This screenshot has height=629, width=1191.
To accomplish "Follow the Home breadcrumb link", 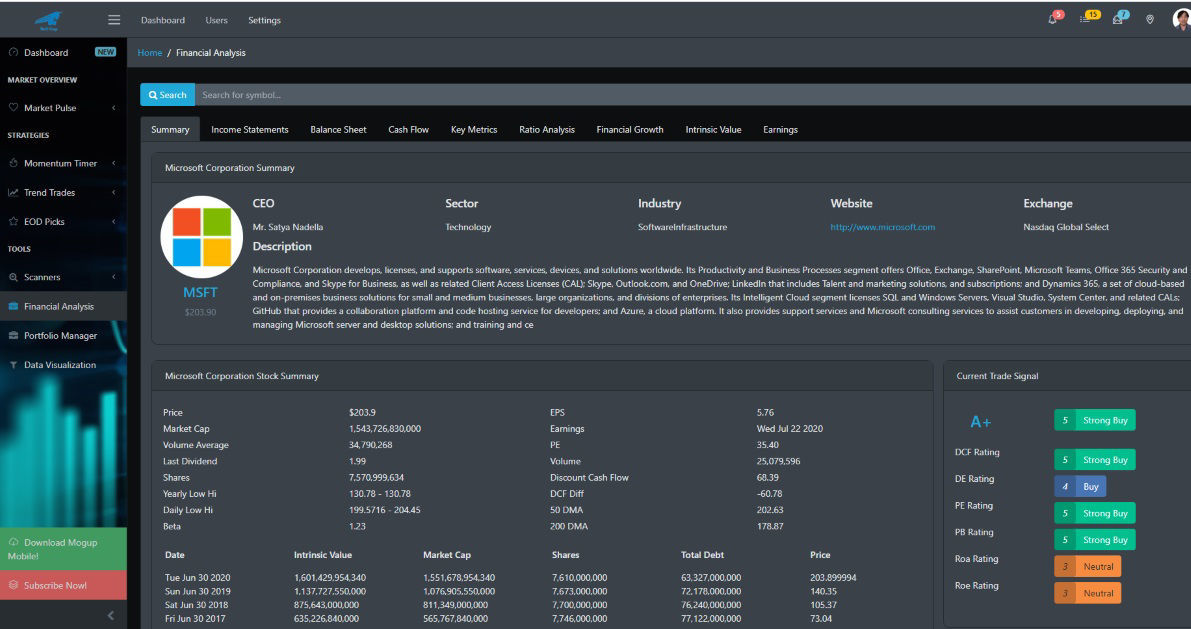I will click(x=150, y=52).
